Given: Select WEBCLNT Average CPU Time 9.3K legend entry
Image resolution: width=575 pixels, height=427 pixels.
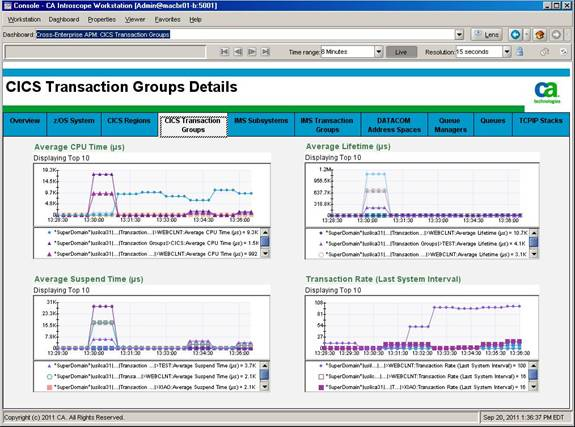Looking at the screenshot, I should (153, 233).
